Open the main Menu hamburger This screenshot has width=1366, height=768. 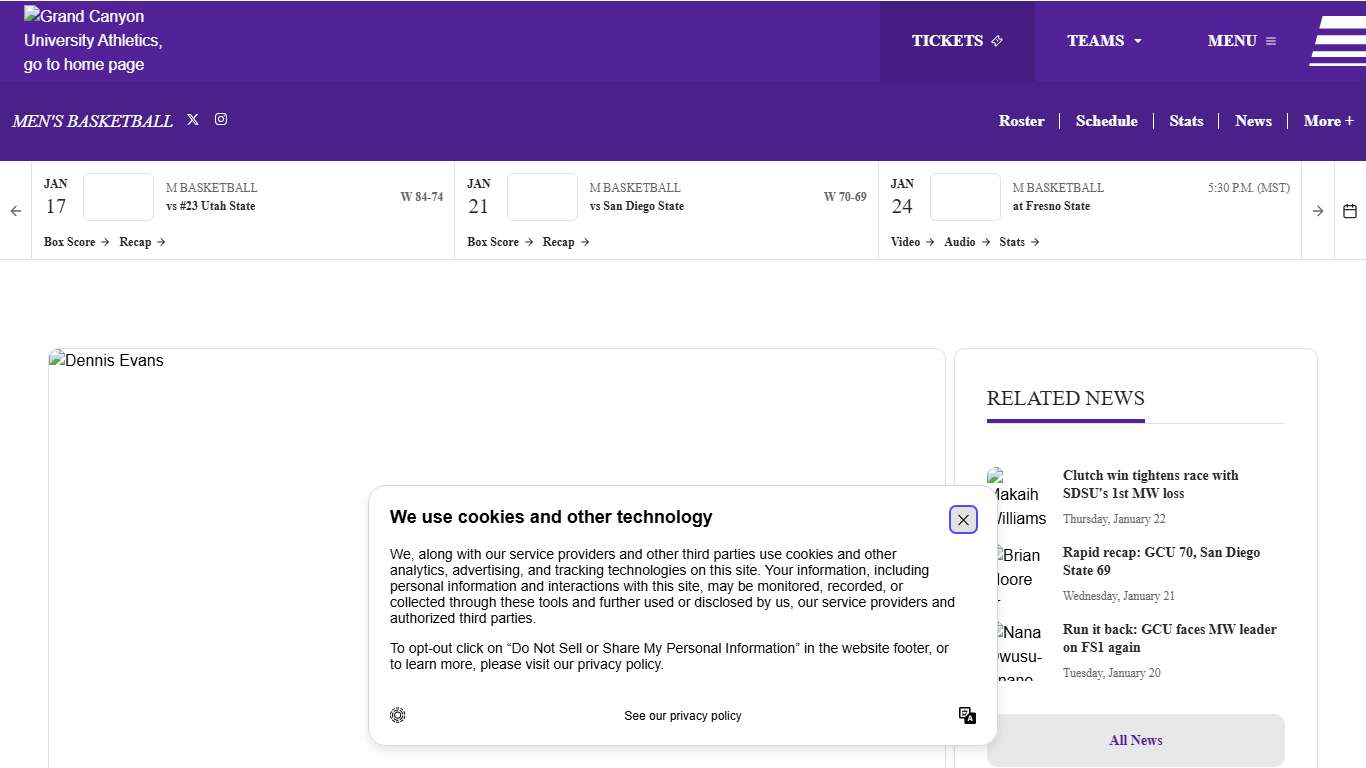[1242, 41]
